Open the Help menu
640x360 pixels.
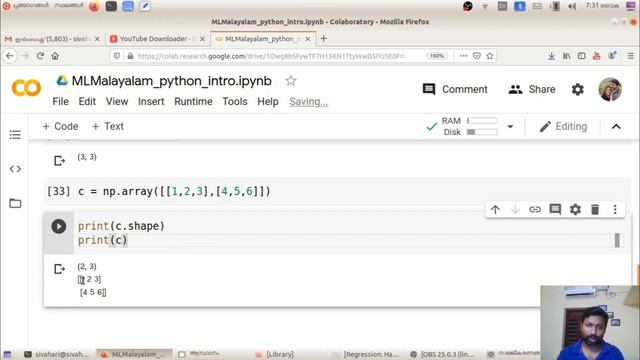(268, 102)
